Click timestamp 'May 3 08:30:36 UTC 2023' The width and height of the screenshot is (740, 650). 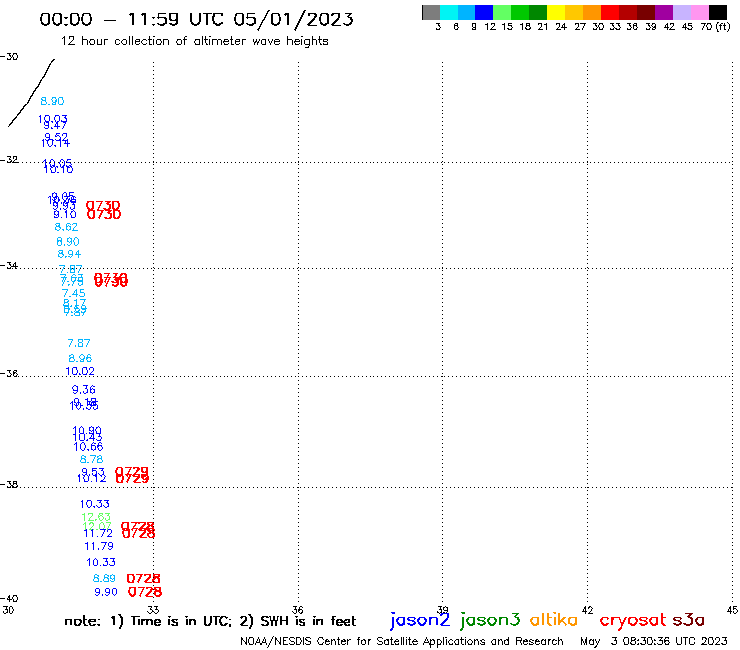point(654,641)
